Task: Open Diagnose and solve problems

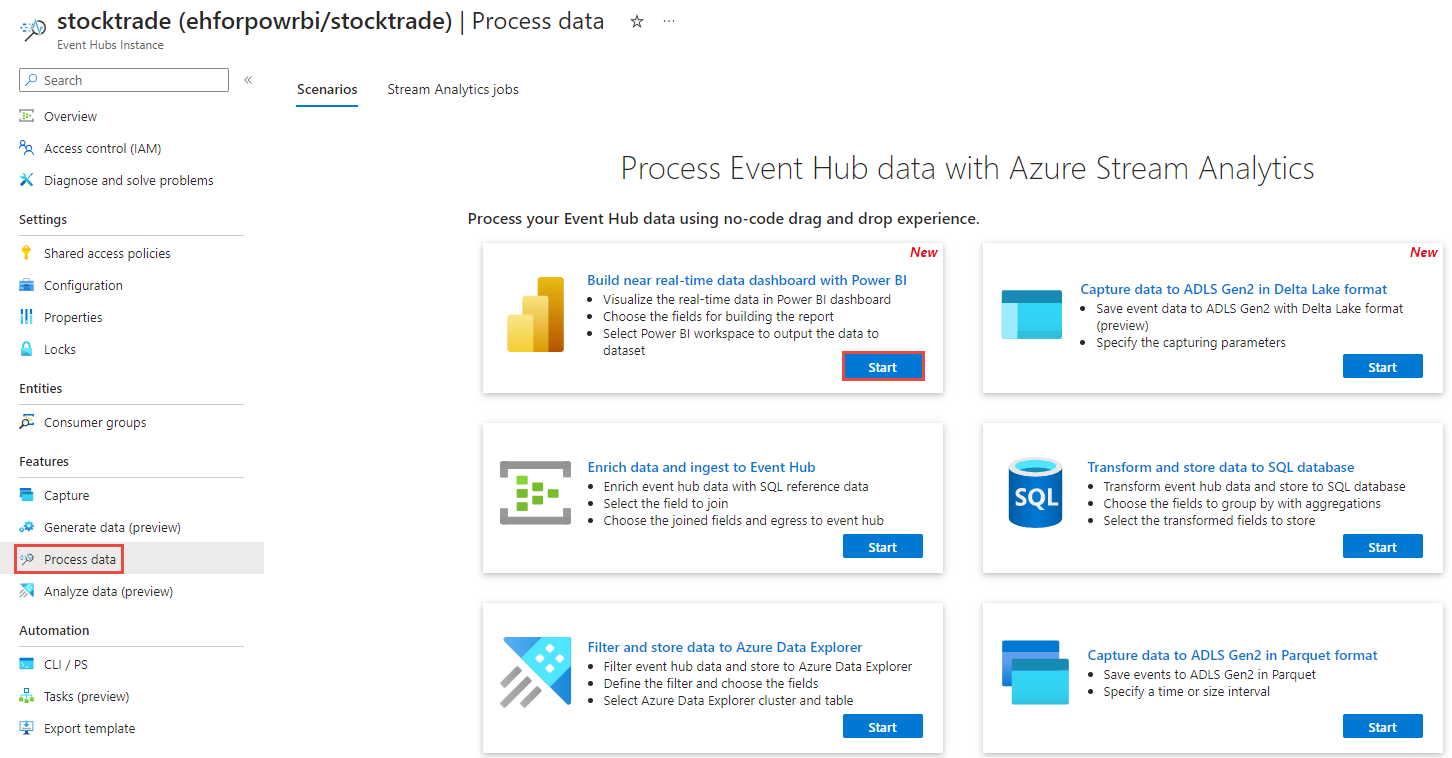Action: [128, 180]
